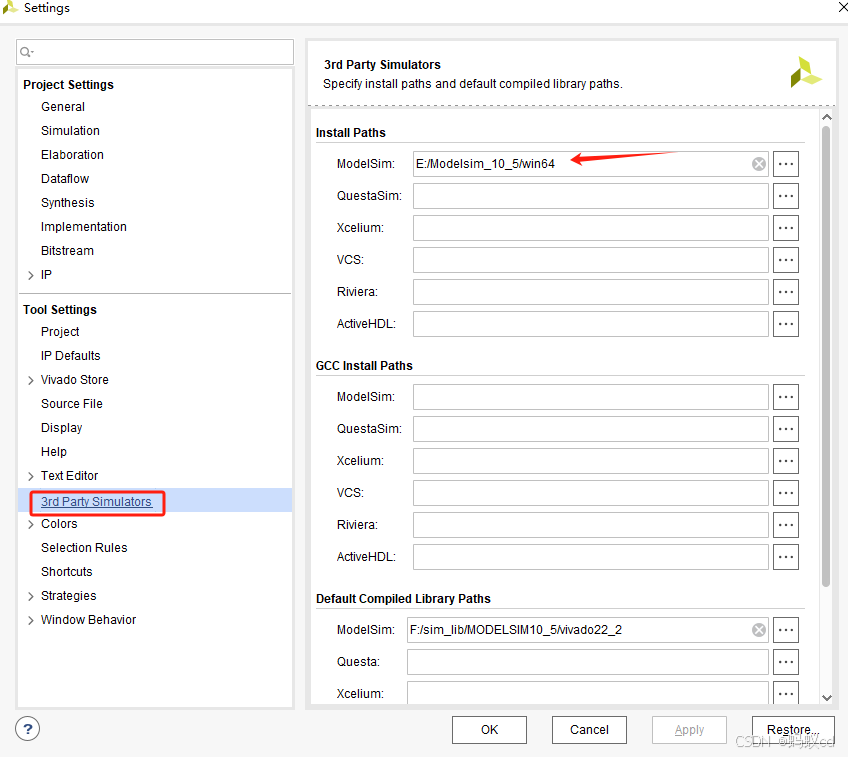Viewport: 848px width, 757px height.
Task: Browse for Xcelium GCC install path
Action: (x=785, y=461)
